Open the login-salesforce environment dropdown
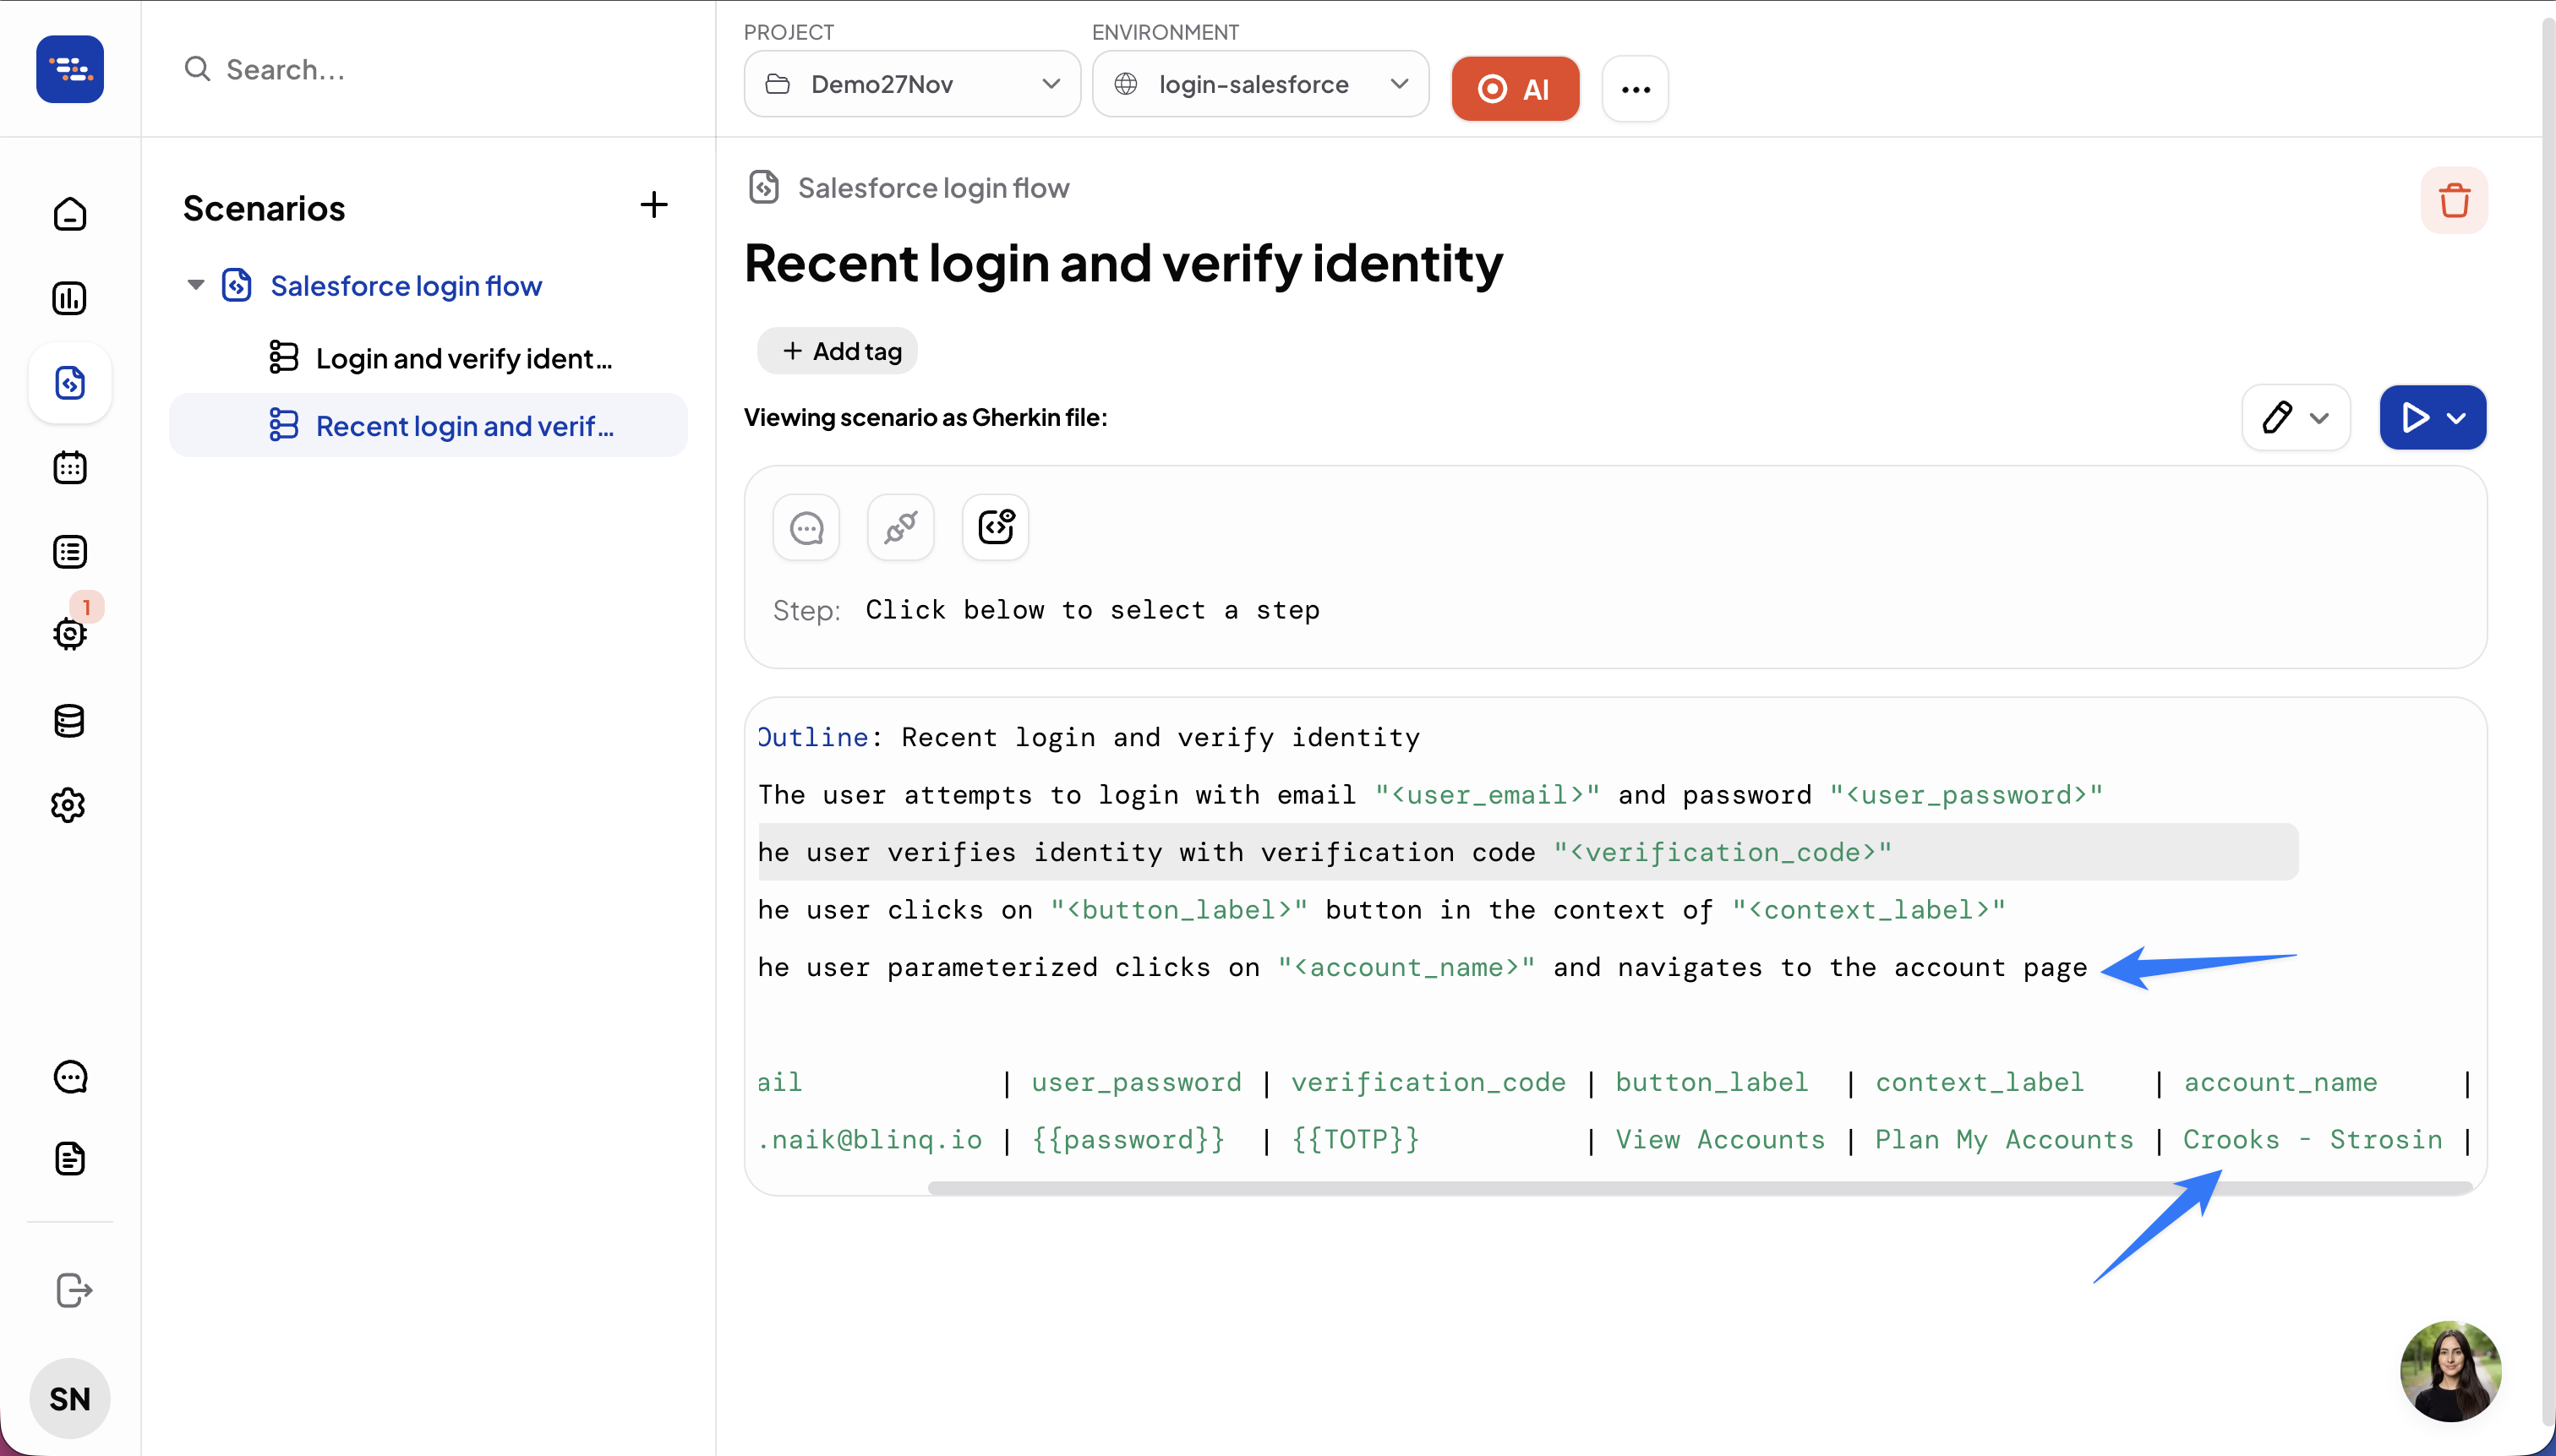Image resolution: width=2556 pixels, height=1456 pixels. [x=1259, y=85]
